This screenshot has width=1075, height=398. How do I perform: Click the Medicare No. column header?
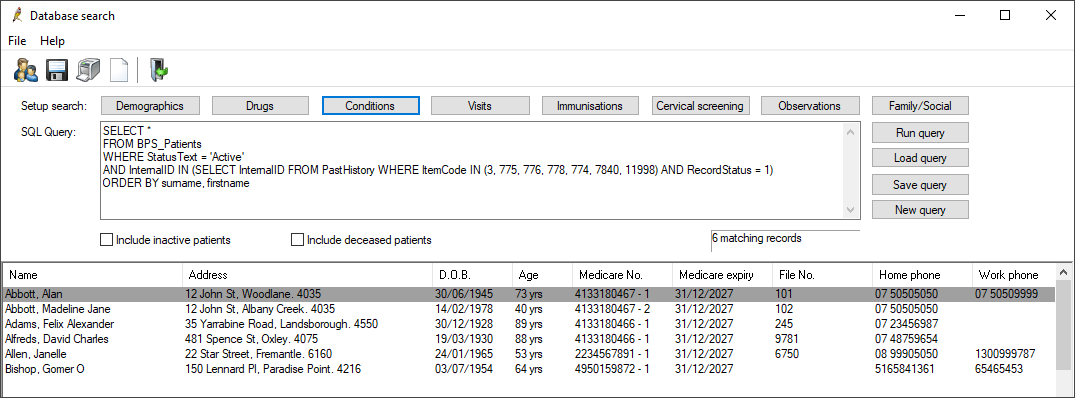click(622, 275)
